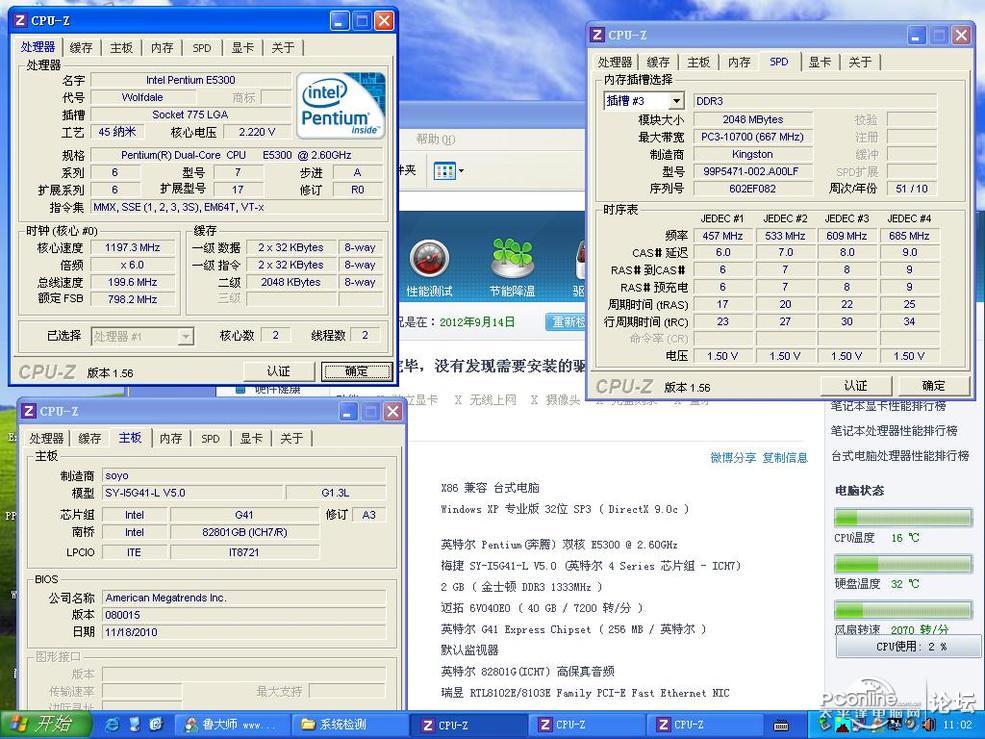This screenshot has height=739, width=985.
Task: Click the third quick launch icon
Action: 156,725
